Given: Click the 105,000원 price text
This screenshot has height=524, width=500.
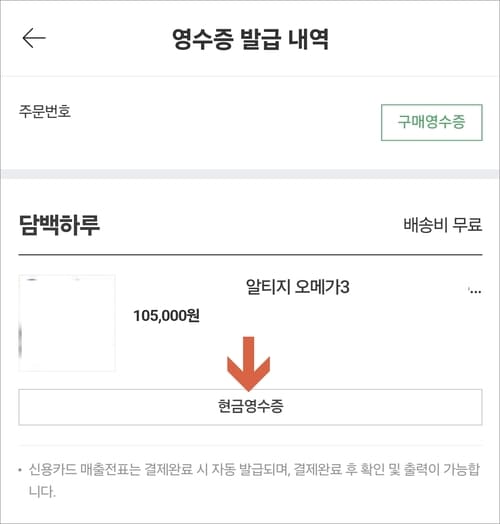Looking at the screenshot, I should [x=166, y=315].
